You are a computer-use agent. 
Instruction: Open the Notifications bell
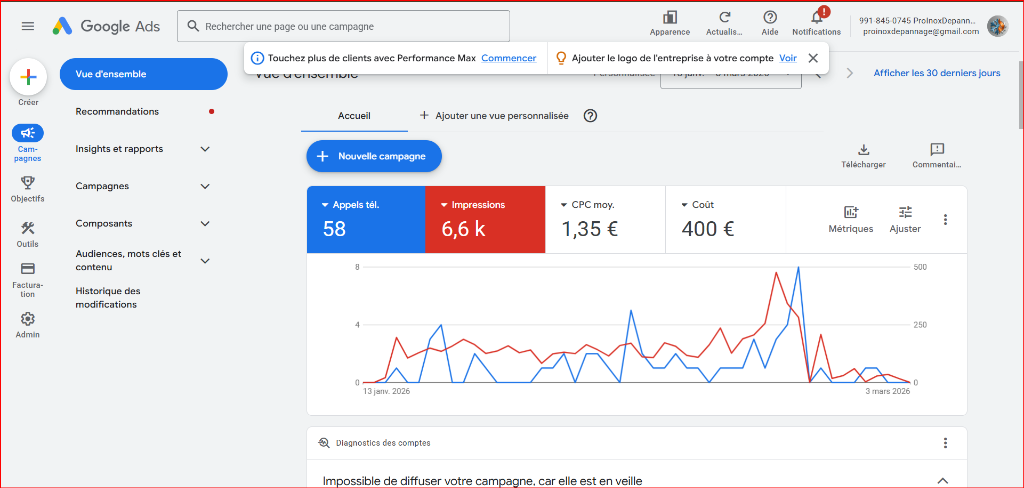816,17
